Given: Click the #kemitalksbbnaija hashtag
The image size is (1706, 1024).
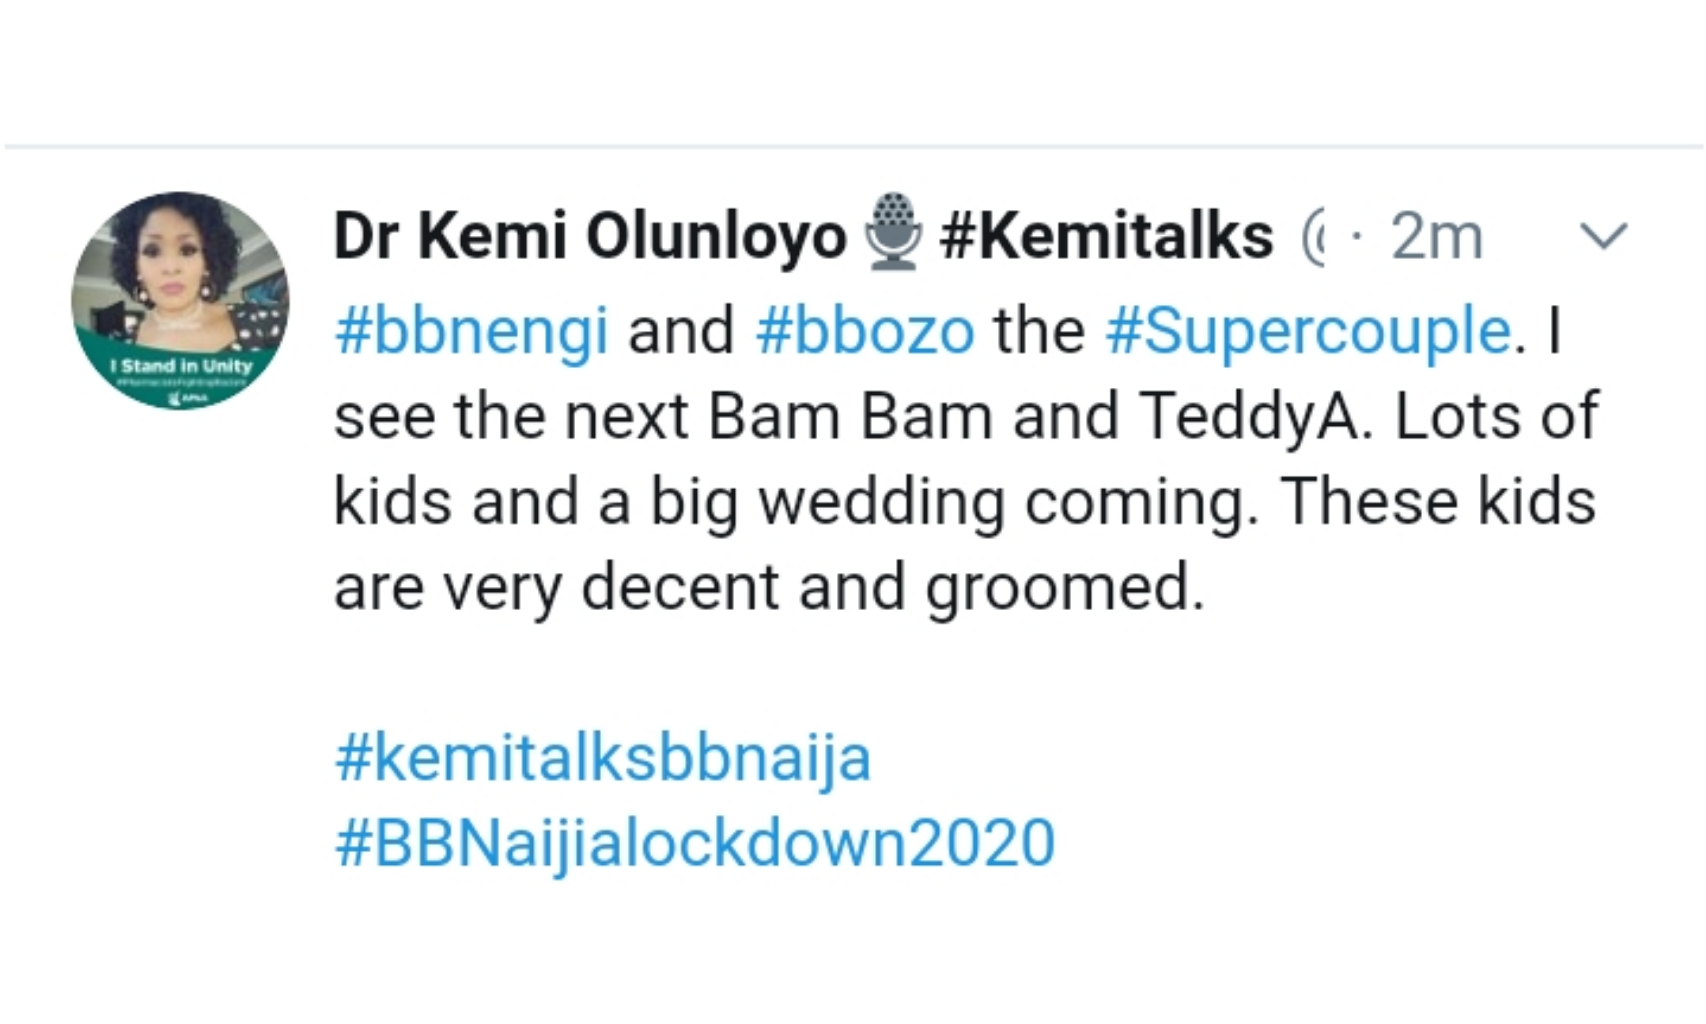Looking at the screenshot, I should click(600, 760).
